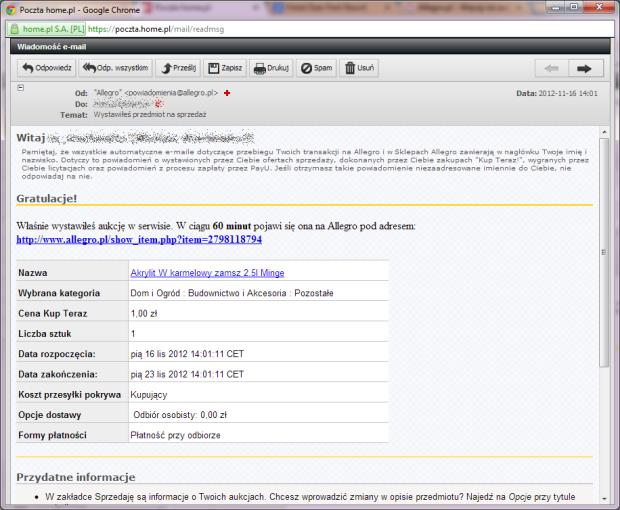Go to the previous message arrow

[x=552, y=68]
